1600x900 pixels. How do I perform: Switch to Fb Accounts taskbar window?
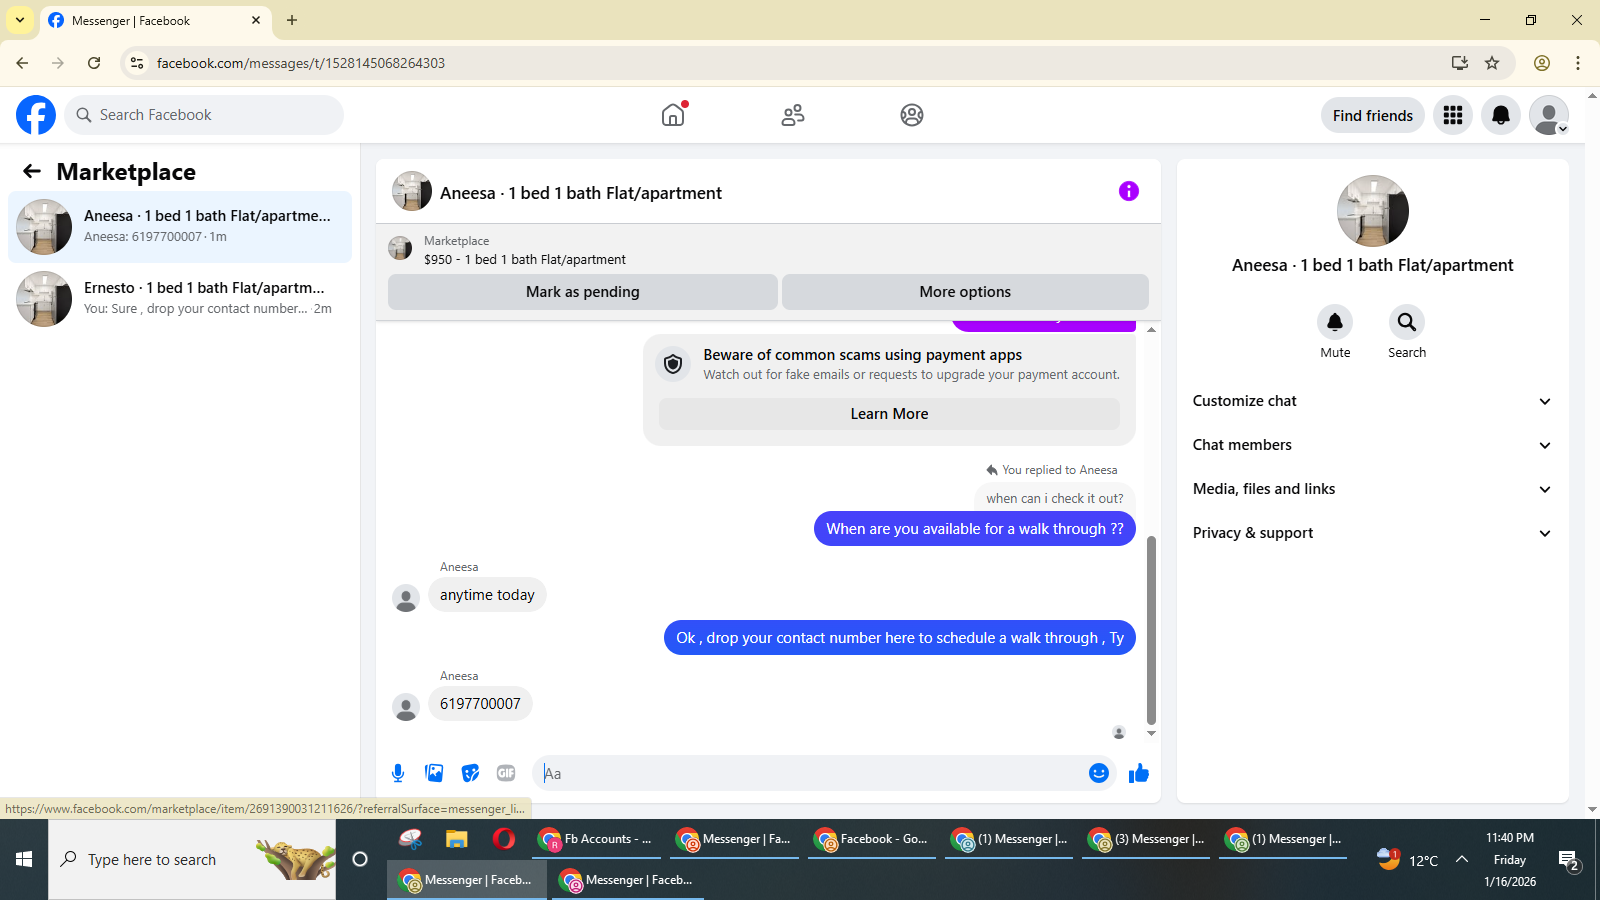click(x=595, y=839)
